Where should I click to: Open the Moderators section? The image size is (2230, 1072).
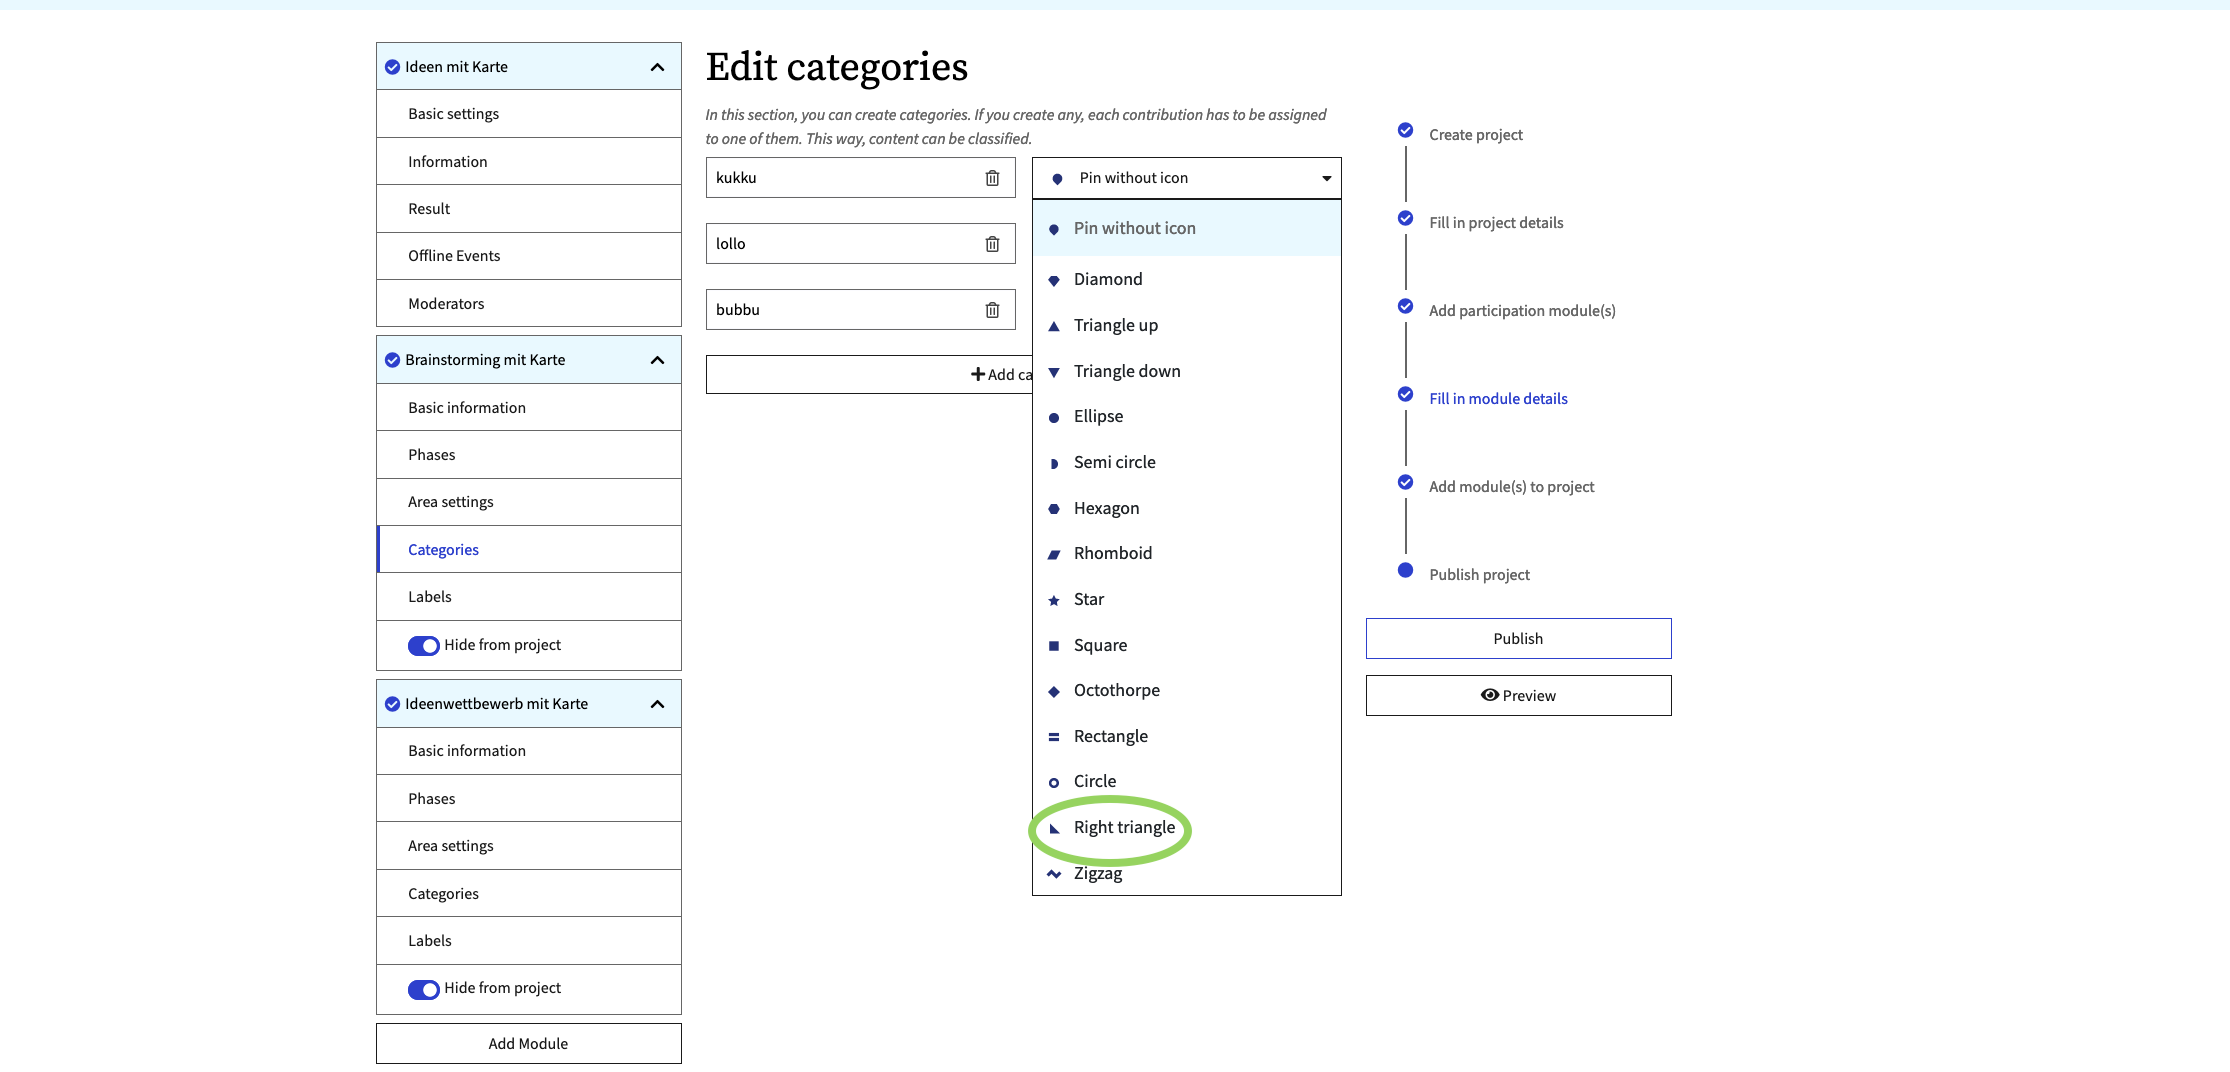click(529, 303)
